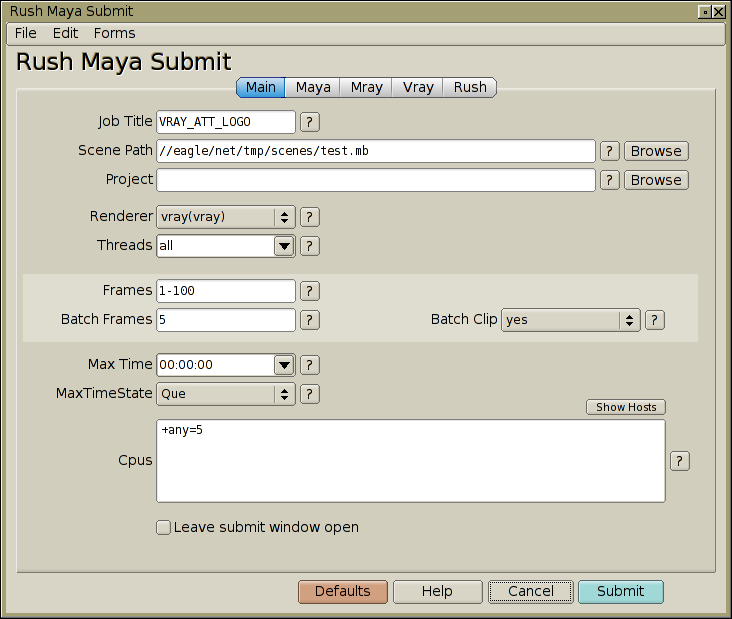This screenshot has height=619, width=732.
Task: Browse for Scene Path file
Action: tap(656, 151)
